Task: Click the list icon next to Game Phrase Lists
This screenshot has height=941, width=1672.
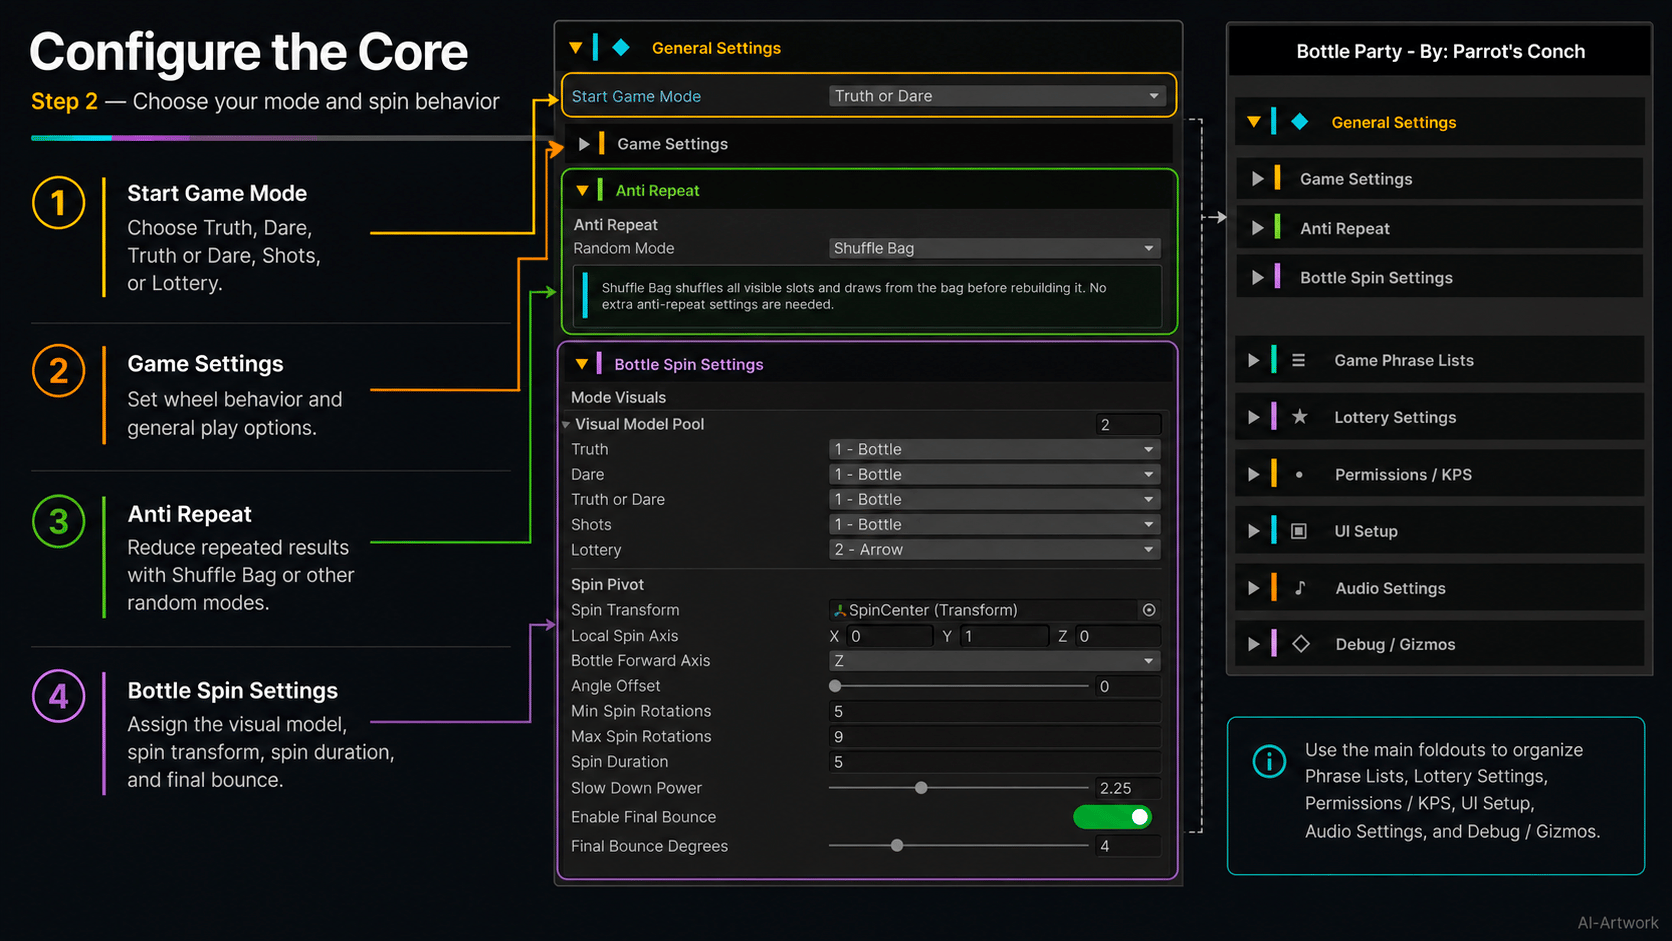Action: 1298,360
